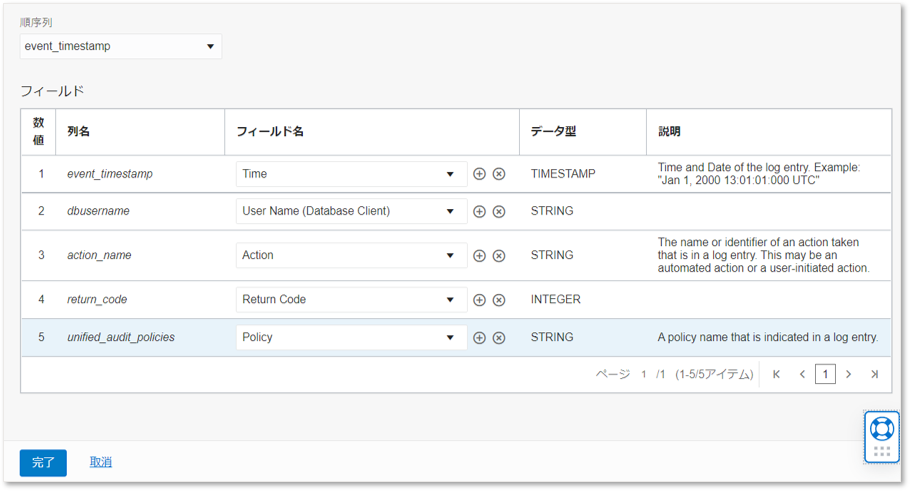Click the add icon in the dbusername row
Image resolution: width=910 pixels, height=491 pixels.
(479, 212)
